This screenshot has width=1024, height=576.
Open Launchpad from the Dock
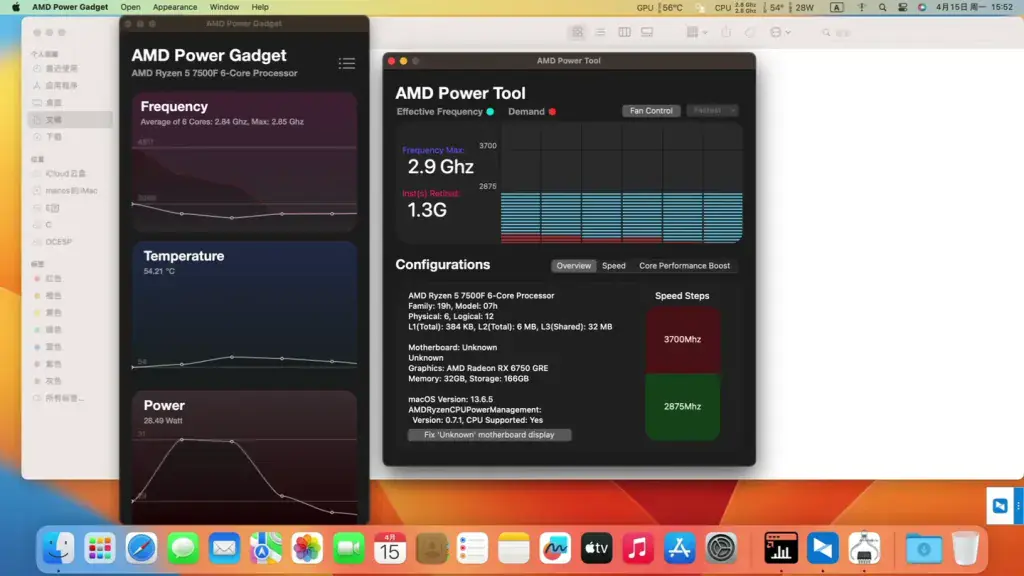click(100, 548)
